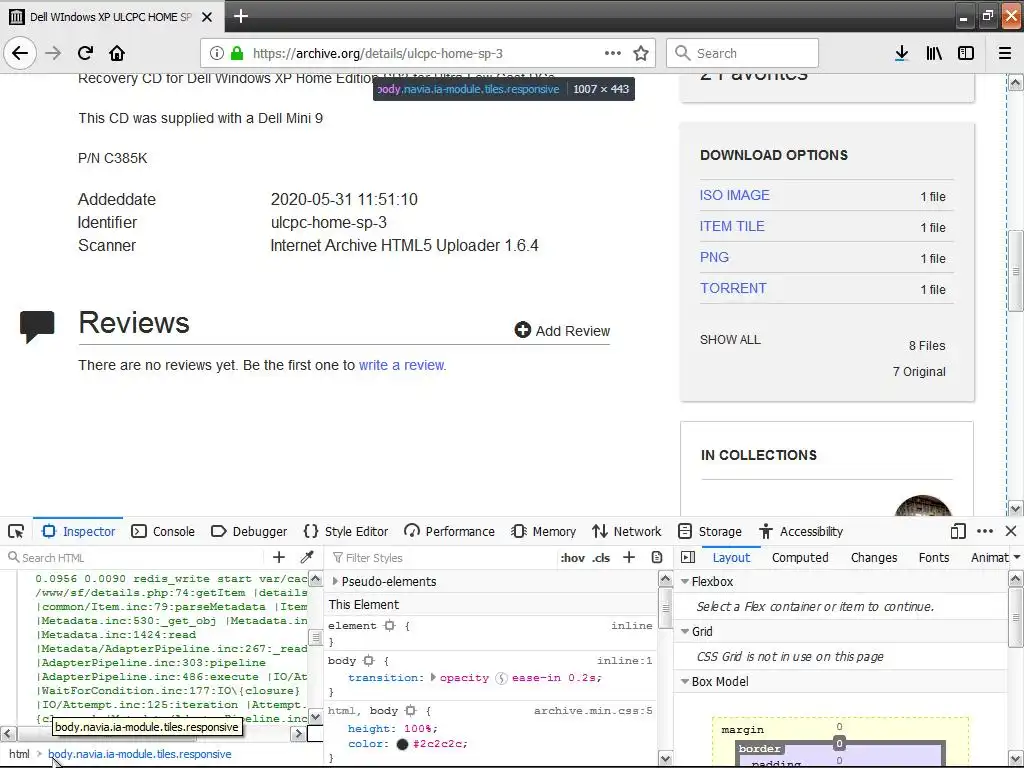
Task: Bookmark this page with the star icon
Action: point(641,54)
